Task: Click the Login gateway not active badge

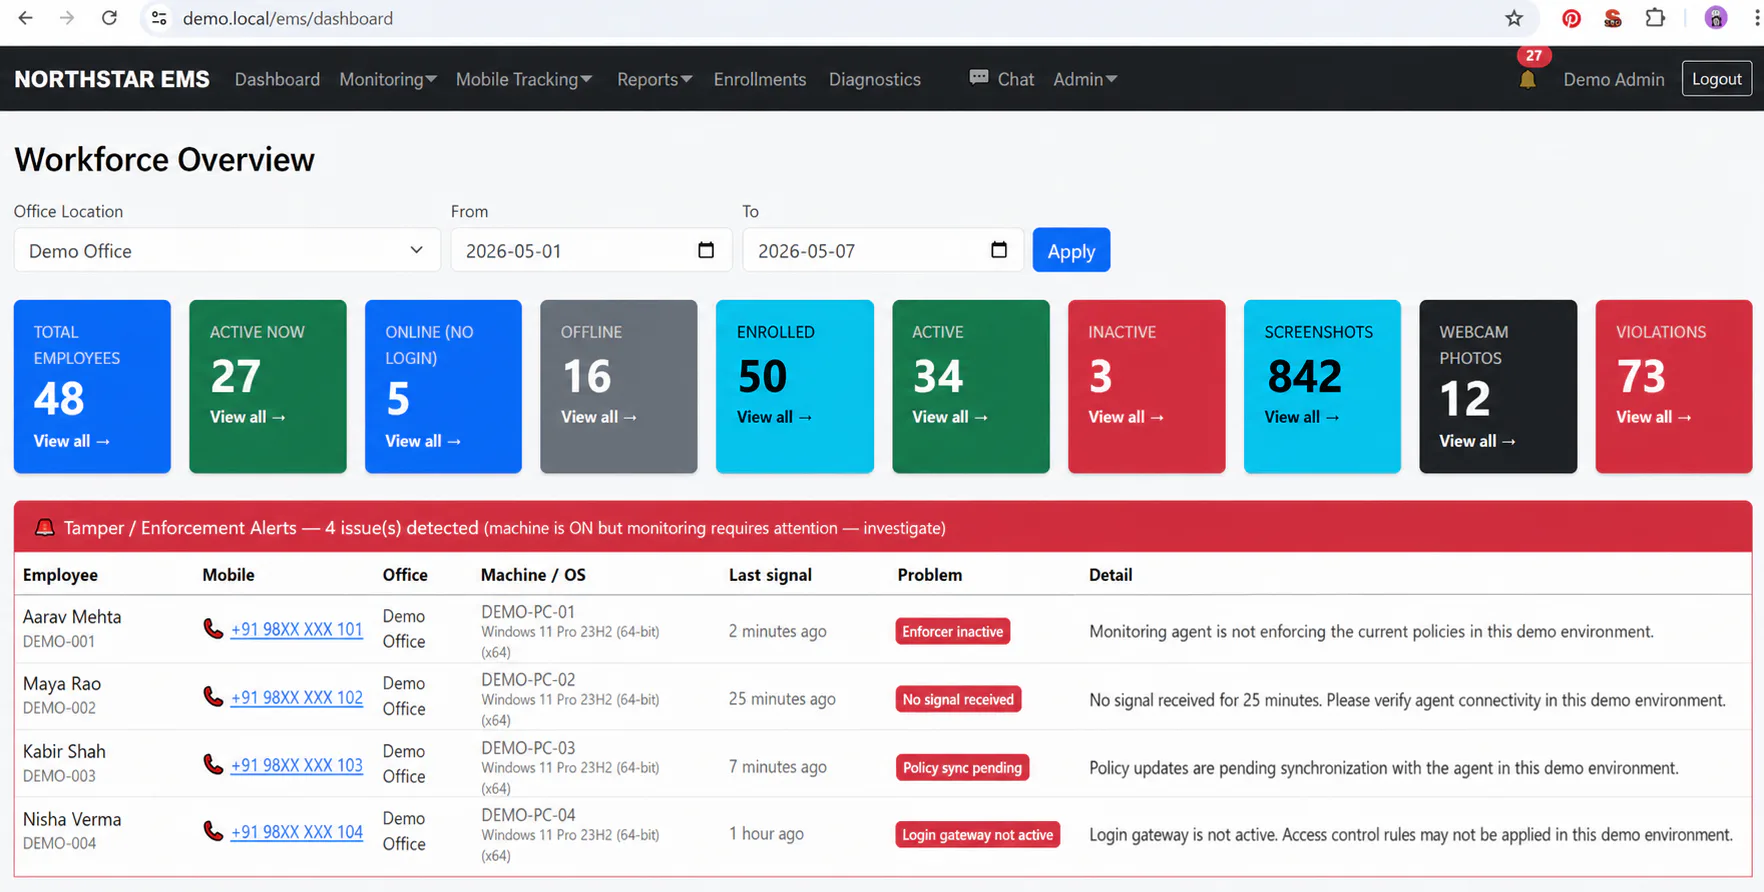Action: click(x=978, y=834)
